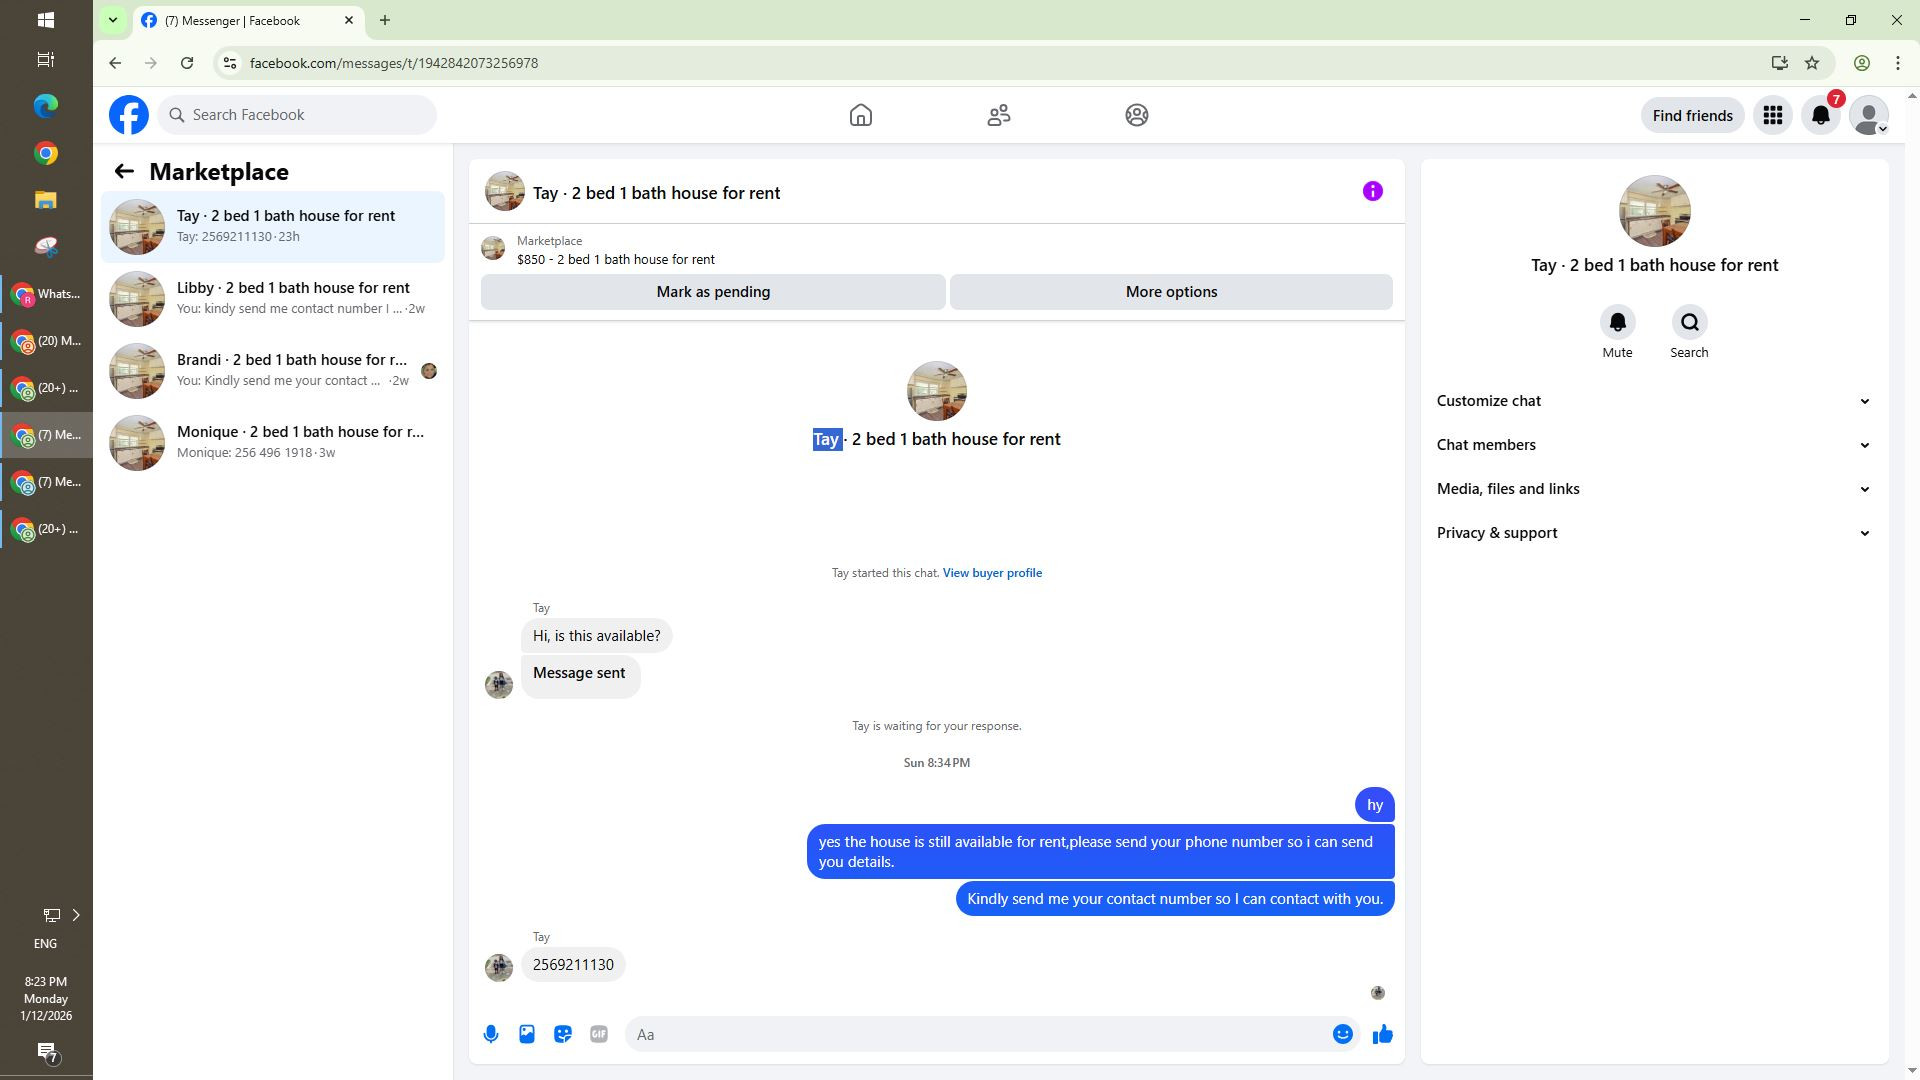Open View buyer profile link
The height and width of the screenshot is (1080, 1920).
pyautogui.click(x=991, y=573)
